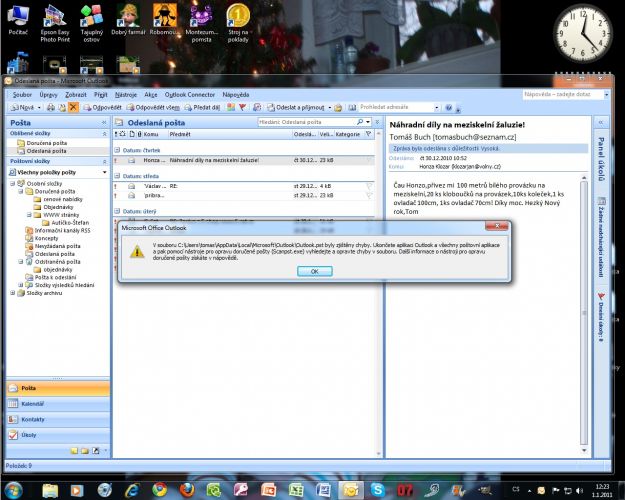This screenshot has width=625, height=500.
Task: Open the Windows Start button
Action: (14, 490)
